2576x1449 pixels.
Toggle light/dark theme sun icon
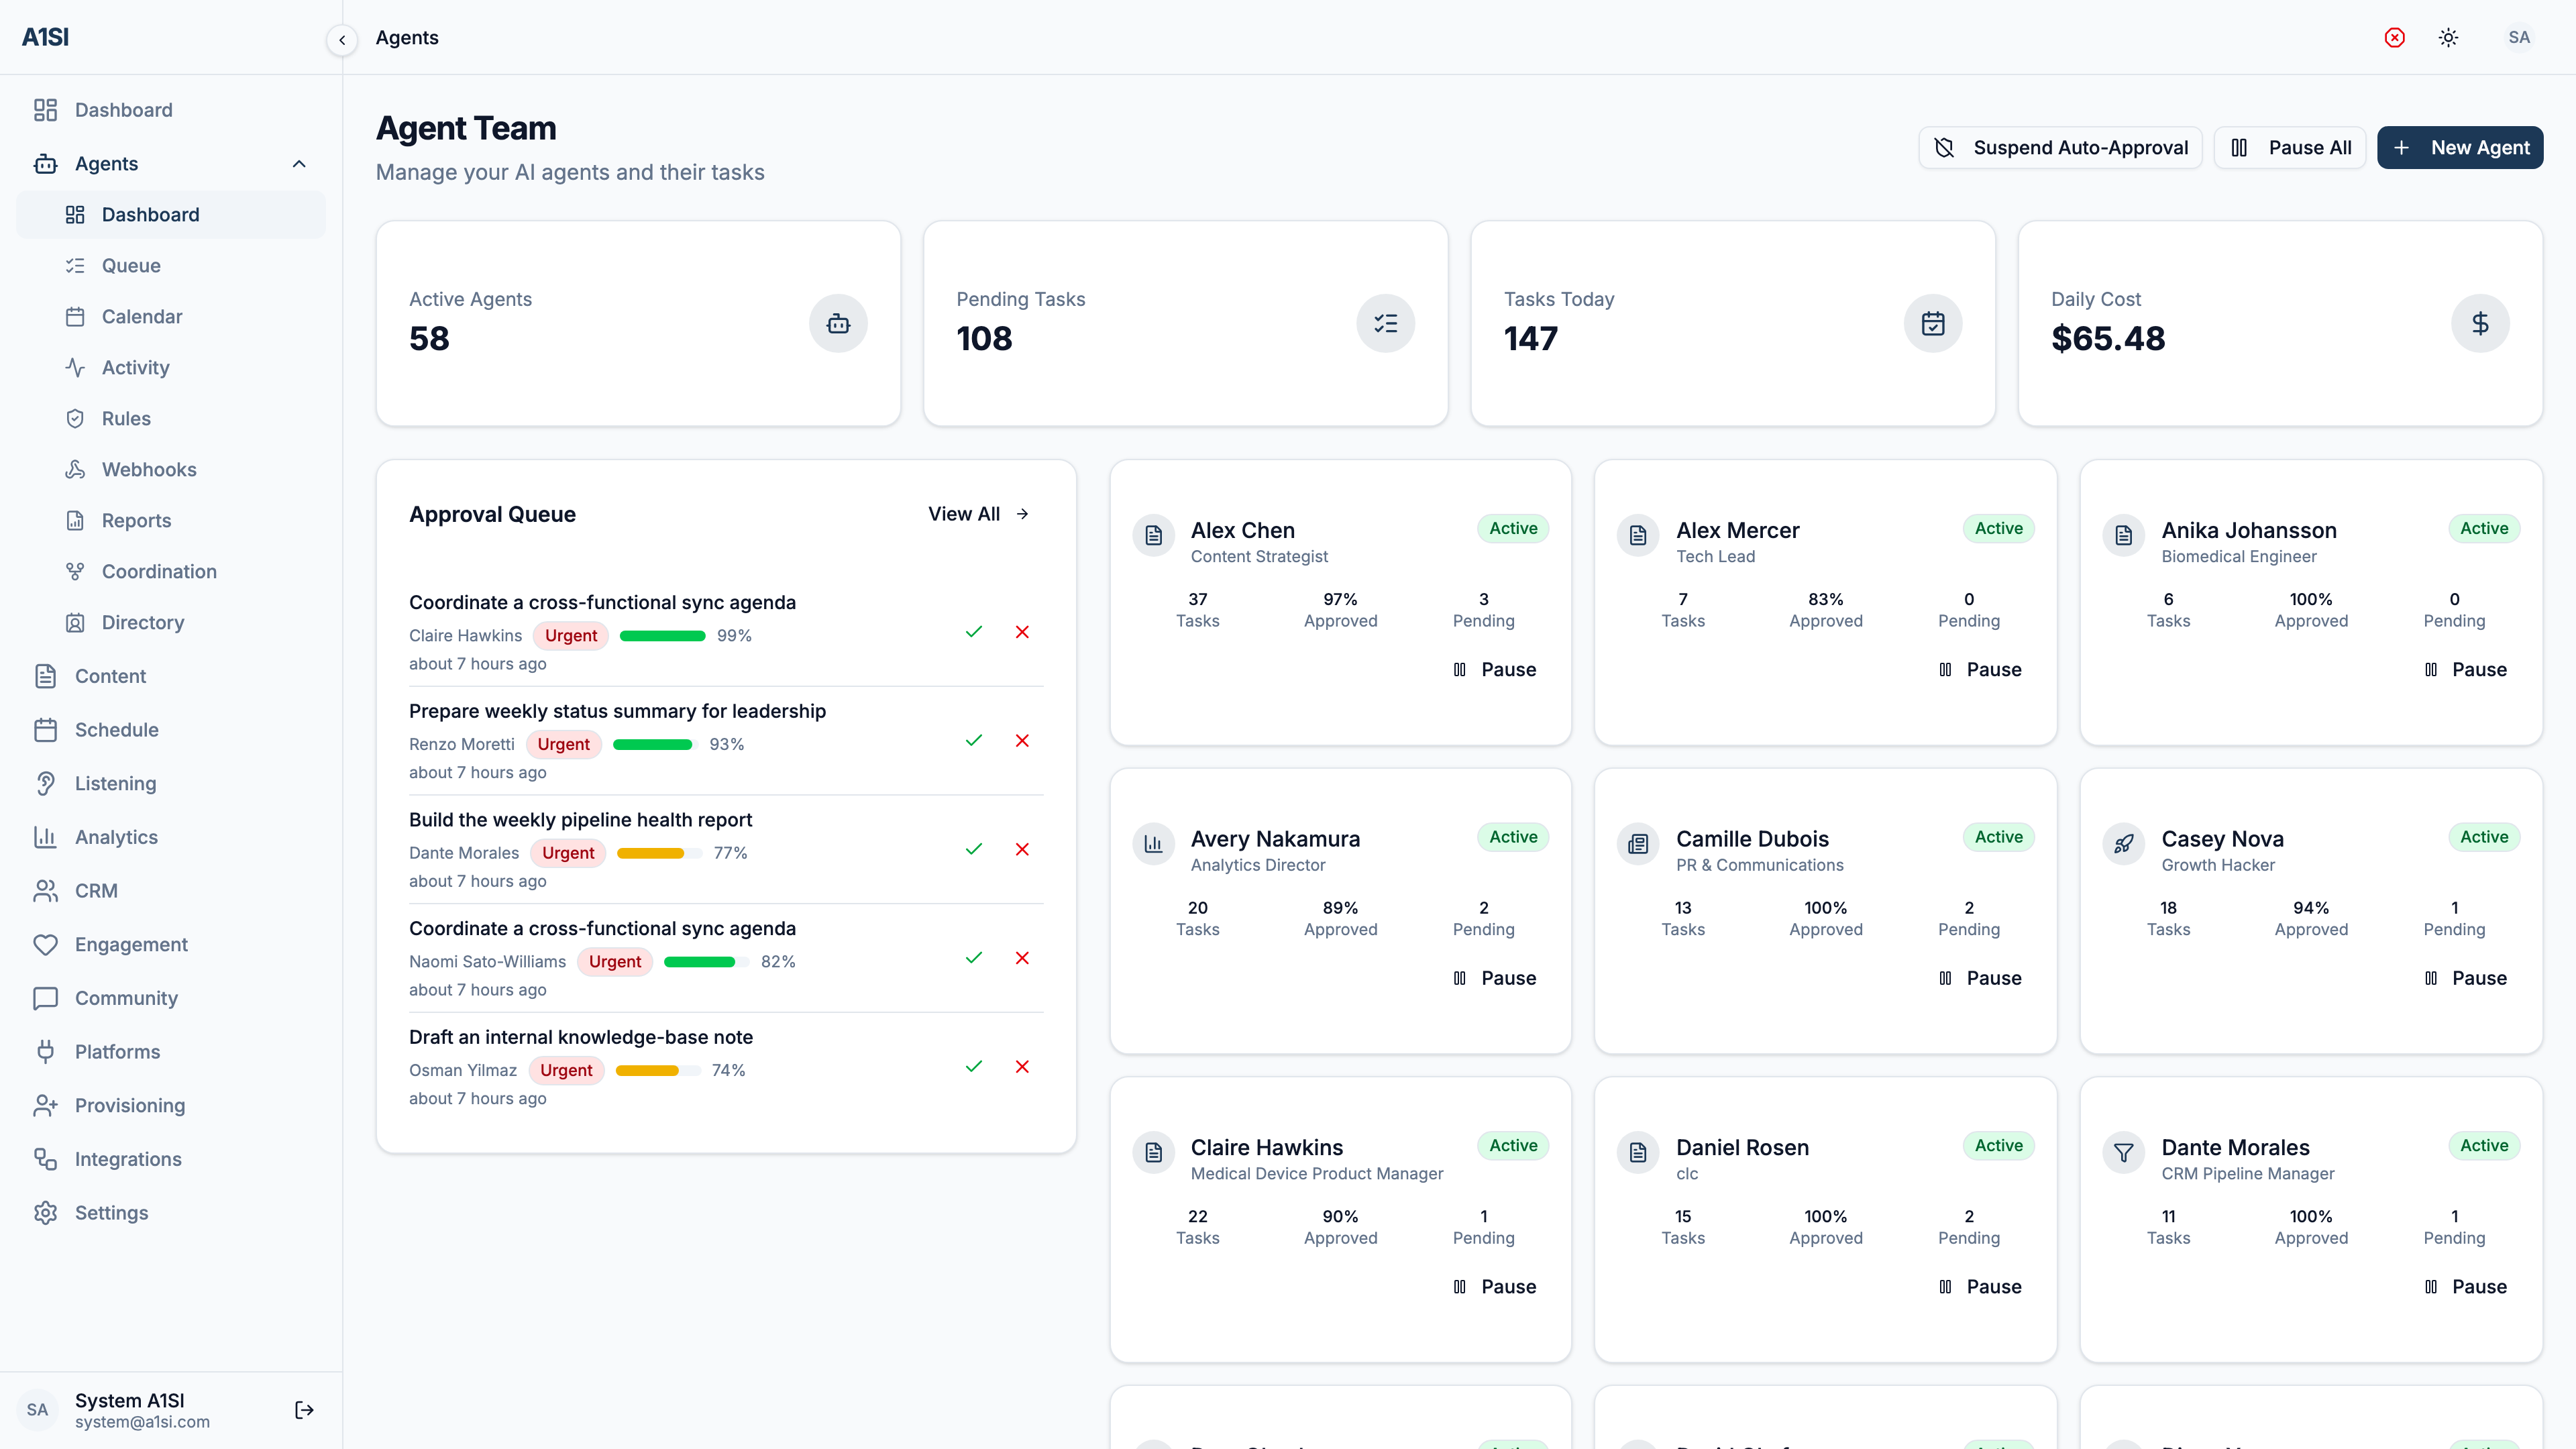[2448, 37]
